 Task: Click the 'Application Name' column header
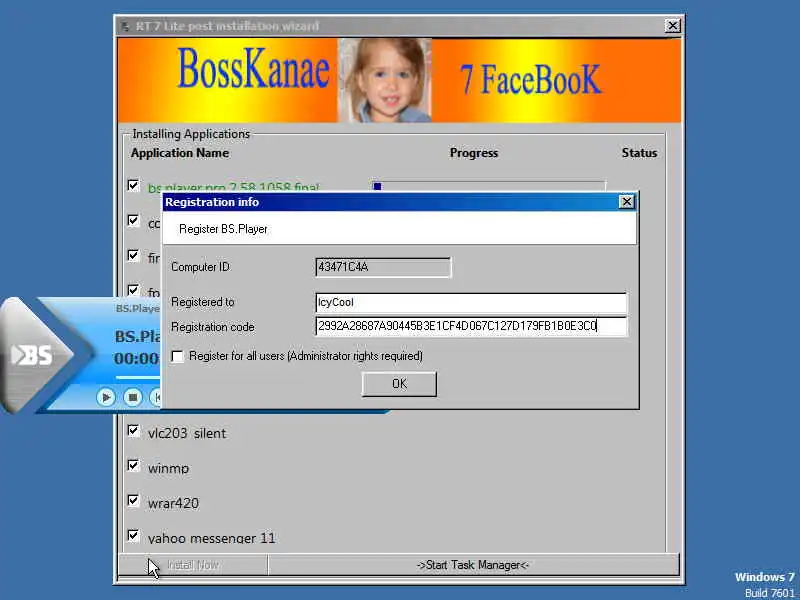[x=180, y=153]
